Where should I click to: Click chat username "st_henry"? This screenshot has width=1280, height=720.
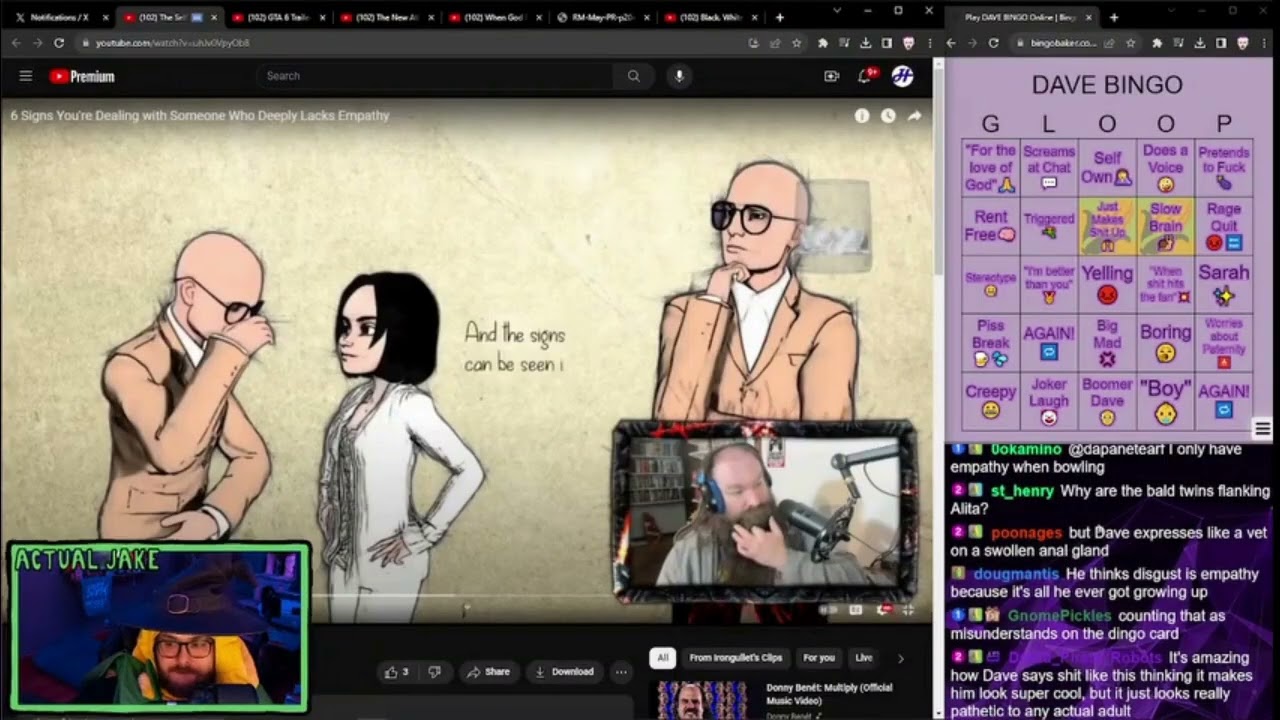click(x=1022, y=491)
